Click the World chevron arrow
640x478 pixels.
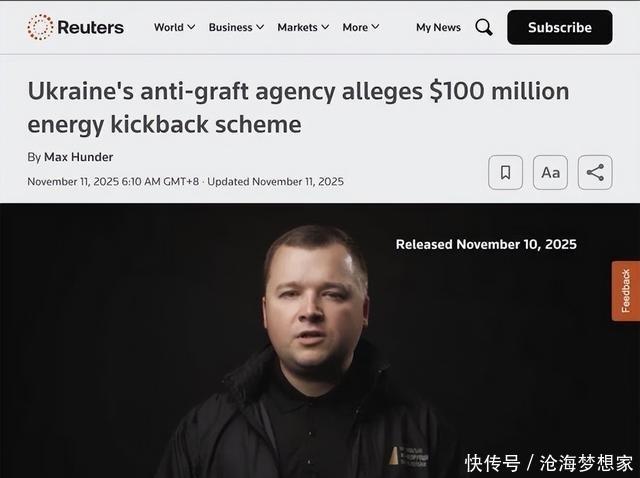(191, 27)
